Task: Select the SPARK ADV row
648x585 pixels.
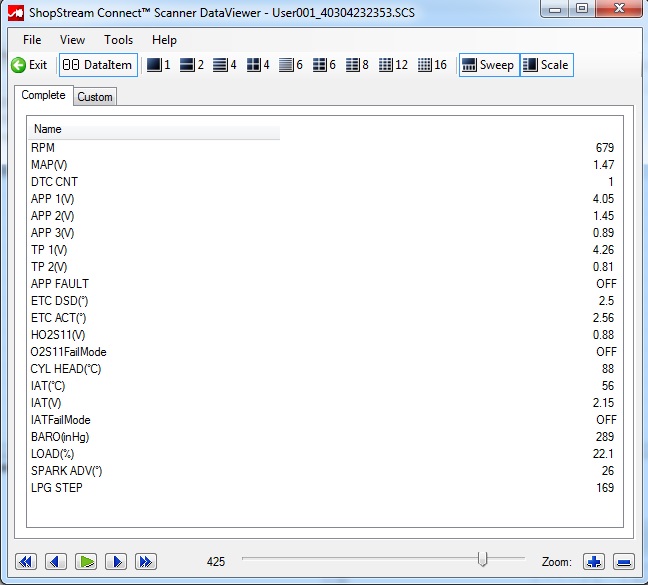Action: click(x=324, y=471)
